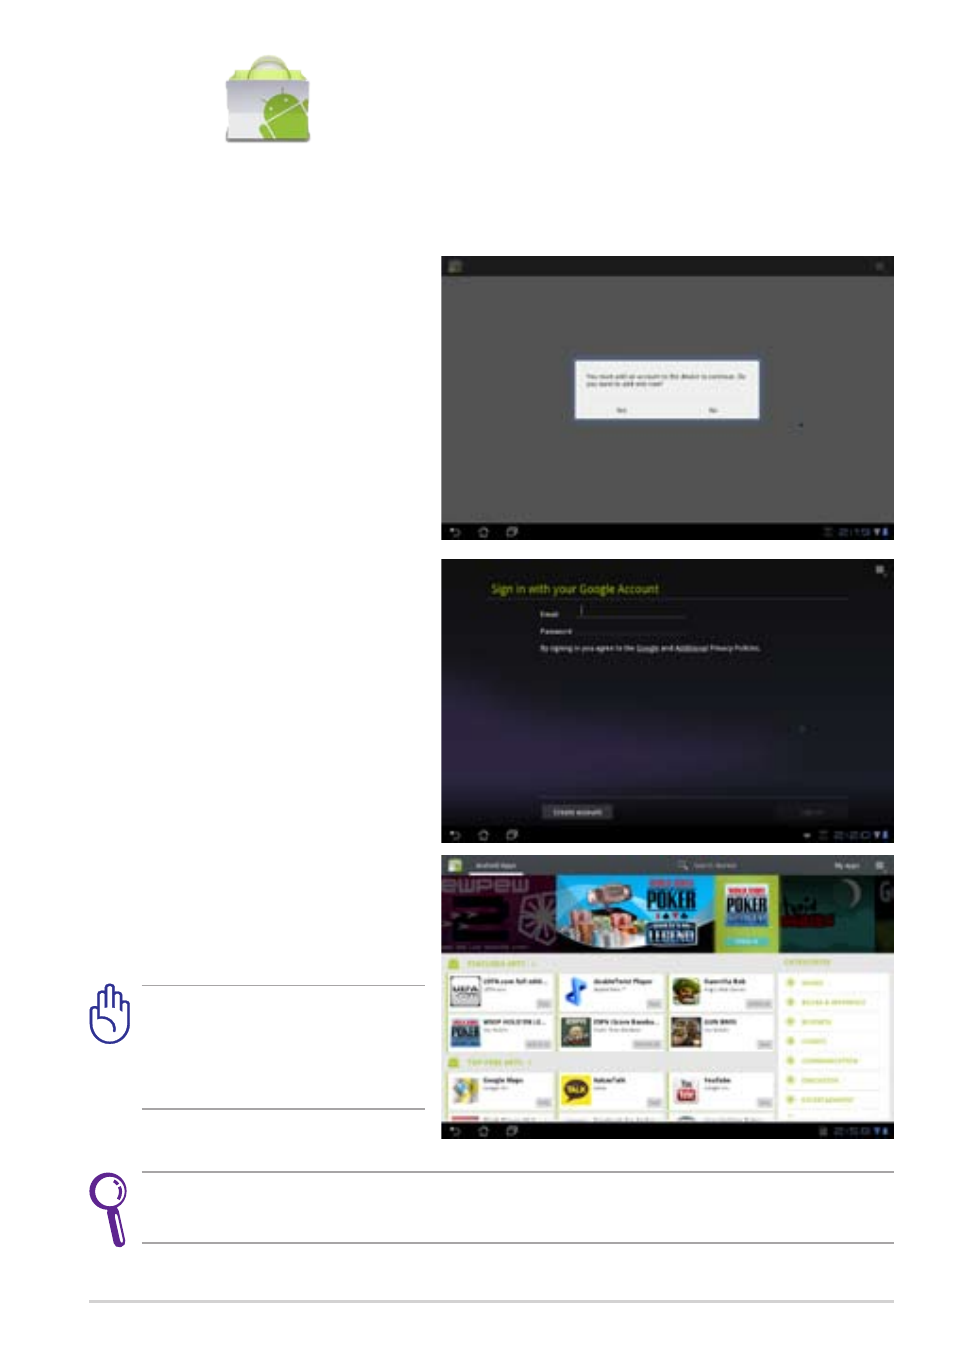Tap status clock in the Market screen
The image size is (954, 1356).
coord(850,1131)
